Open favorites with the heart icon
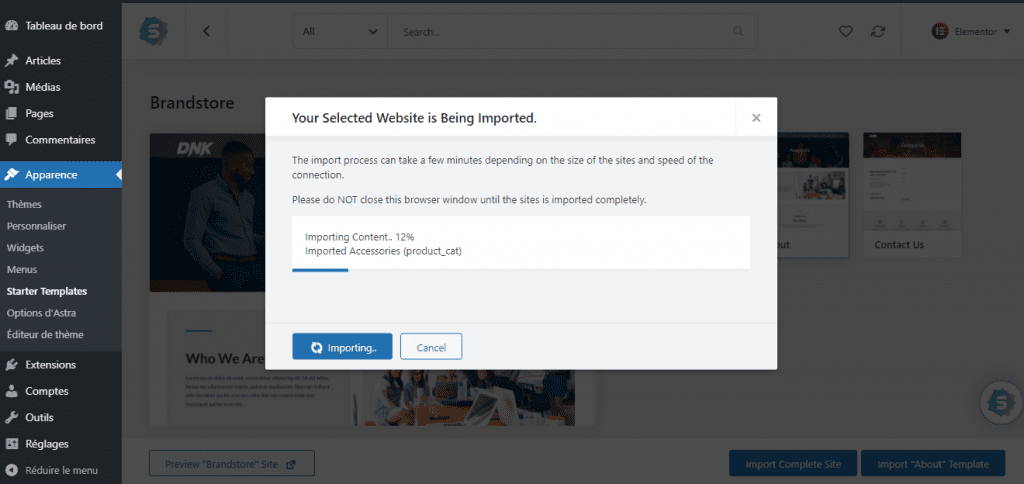 coord(846,31)
